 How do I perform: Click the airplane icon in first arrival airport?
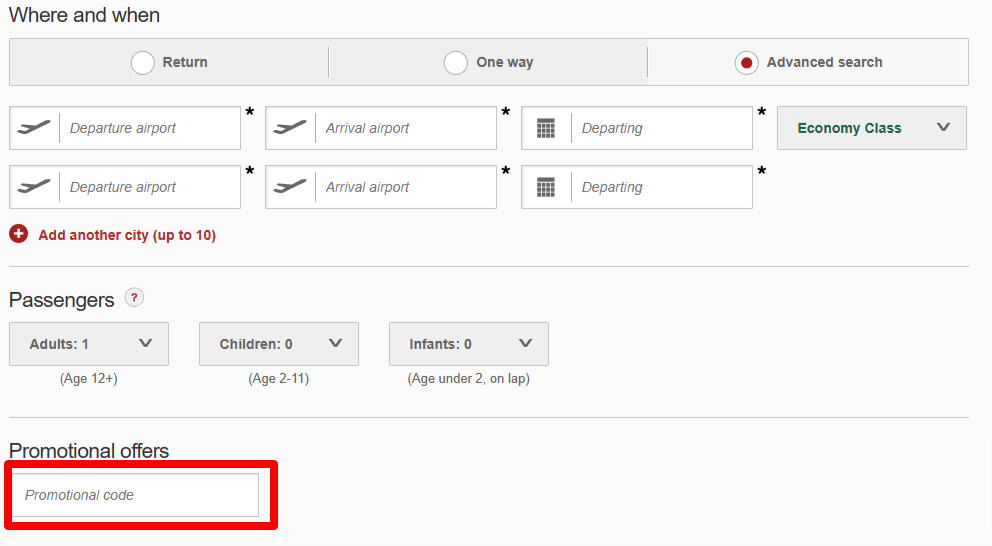click(x=290, y=128)
